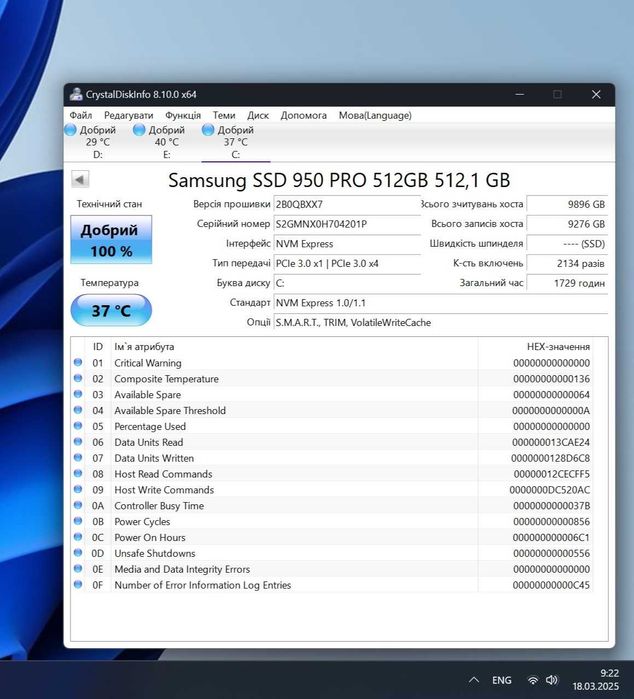Select the Available Spare attribute row
The image size is (634, 699).
click(x=333, y=395)
